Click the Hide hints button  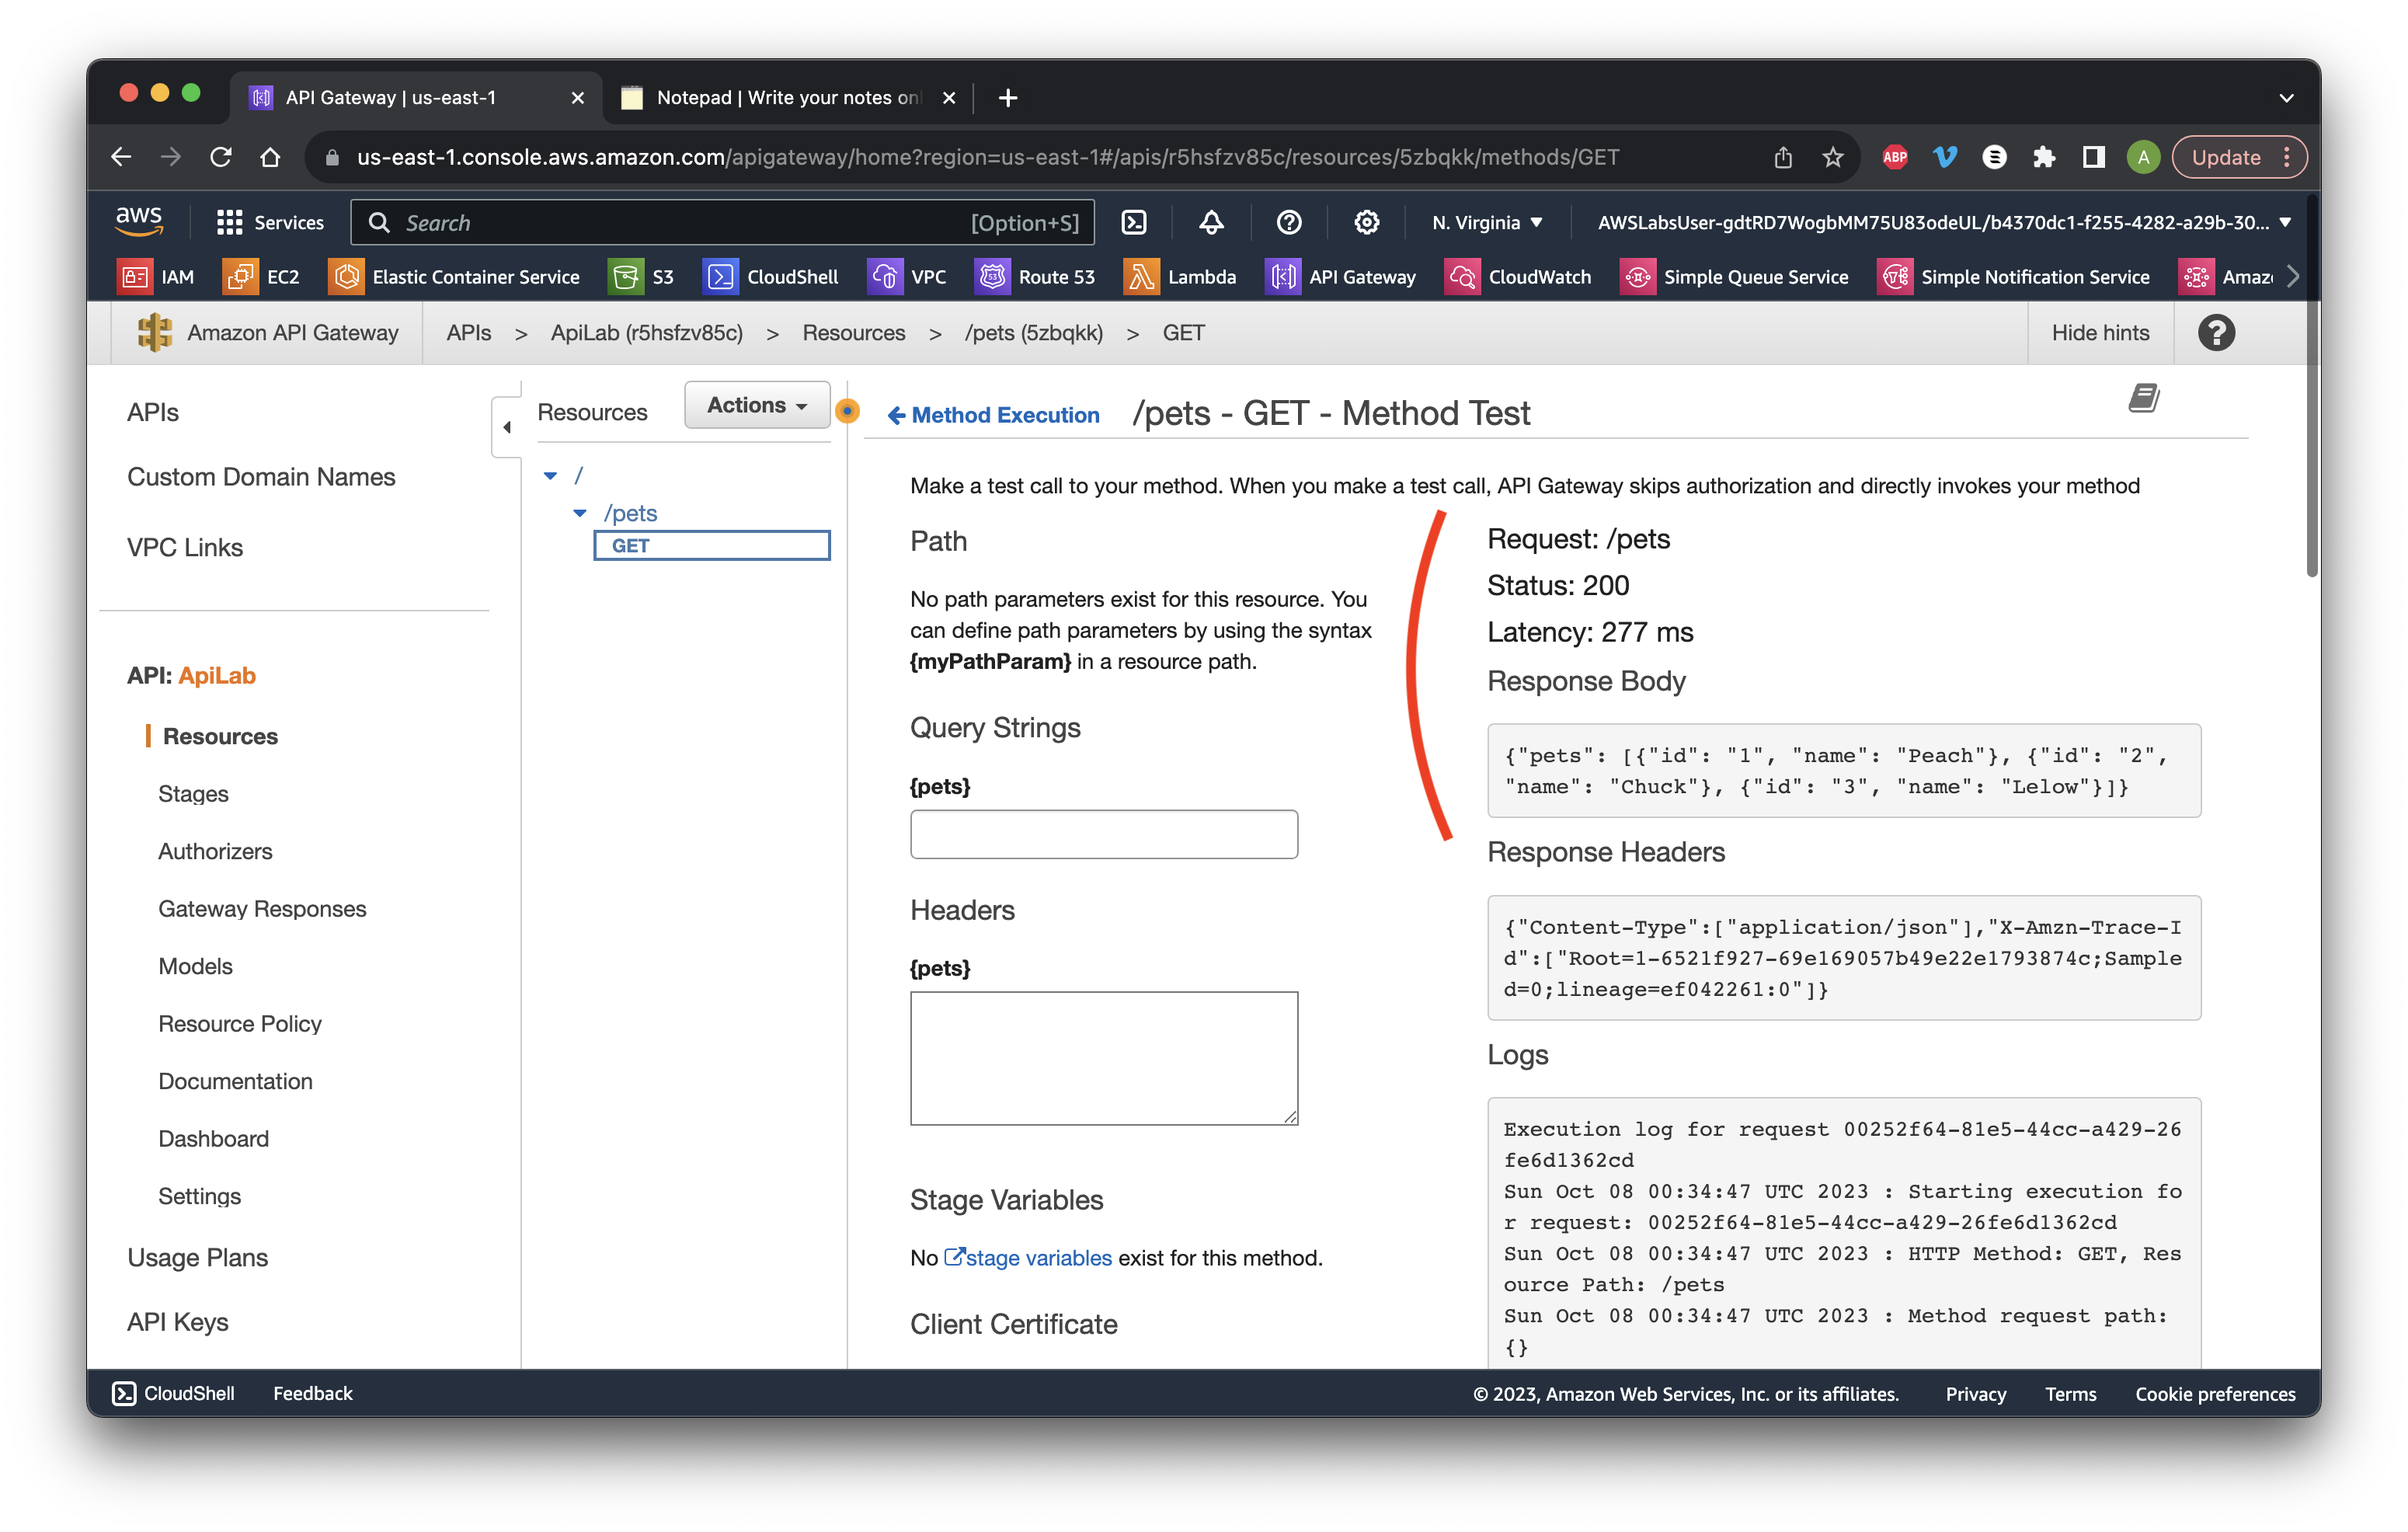click(2100, 332)
